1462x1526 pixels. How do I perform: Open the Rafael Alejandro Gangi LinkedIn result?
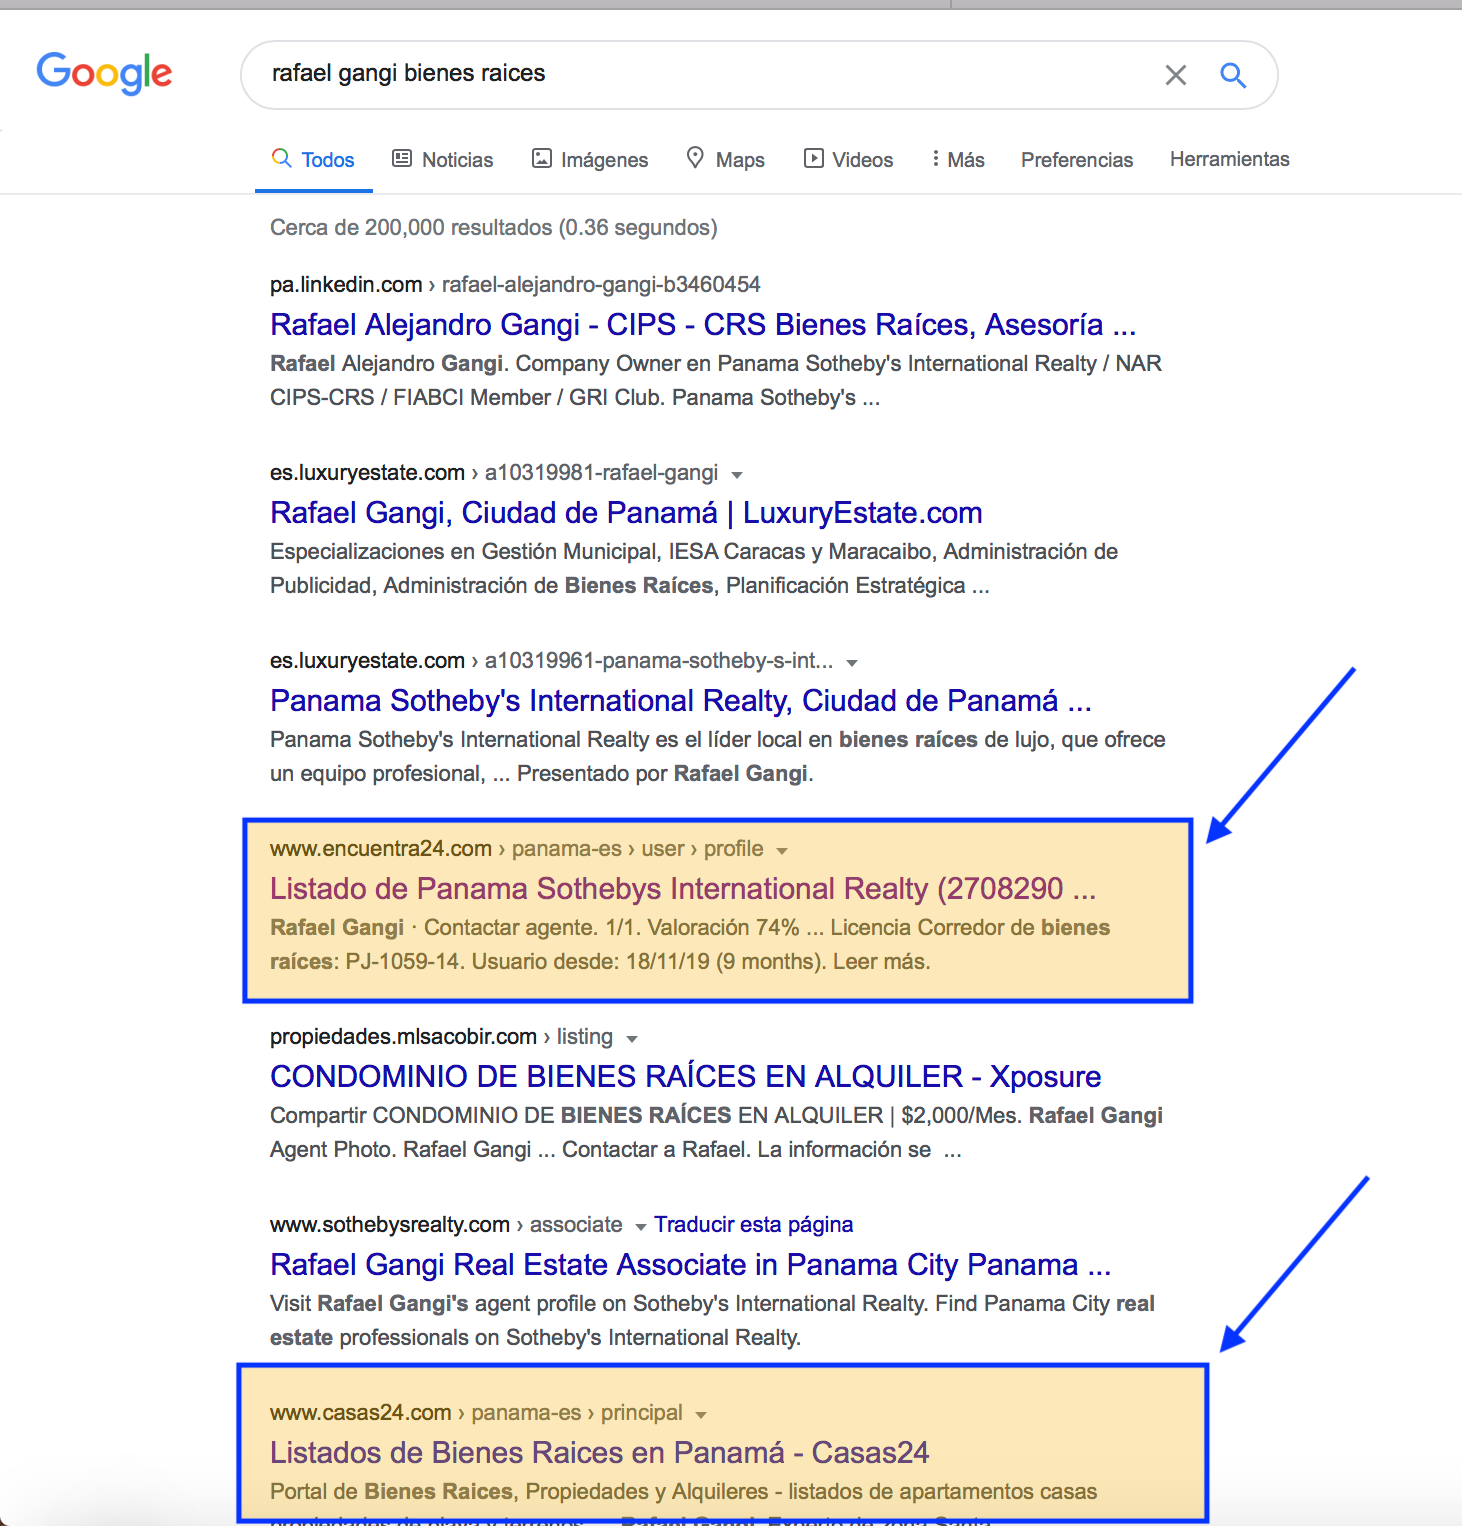click(703, 325)
